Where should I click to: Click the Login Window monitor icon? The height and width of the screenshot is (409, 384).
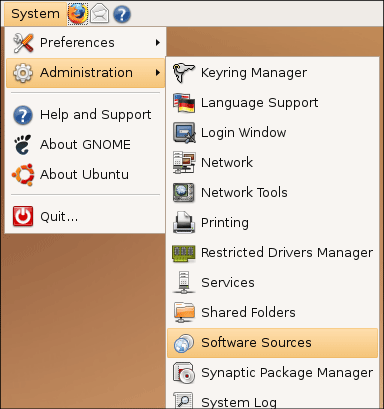click(x=184, y=133)
